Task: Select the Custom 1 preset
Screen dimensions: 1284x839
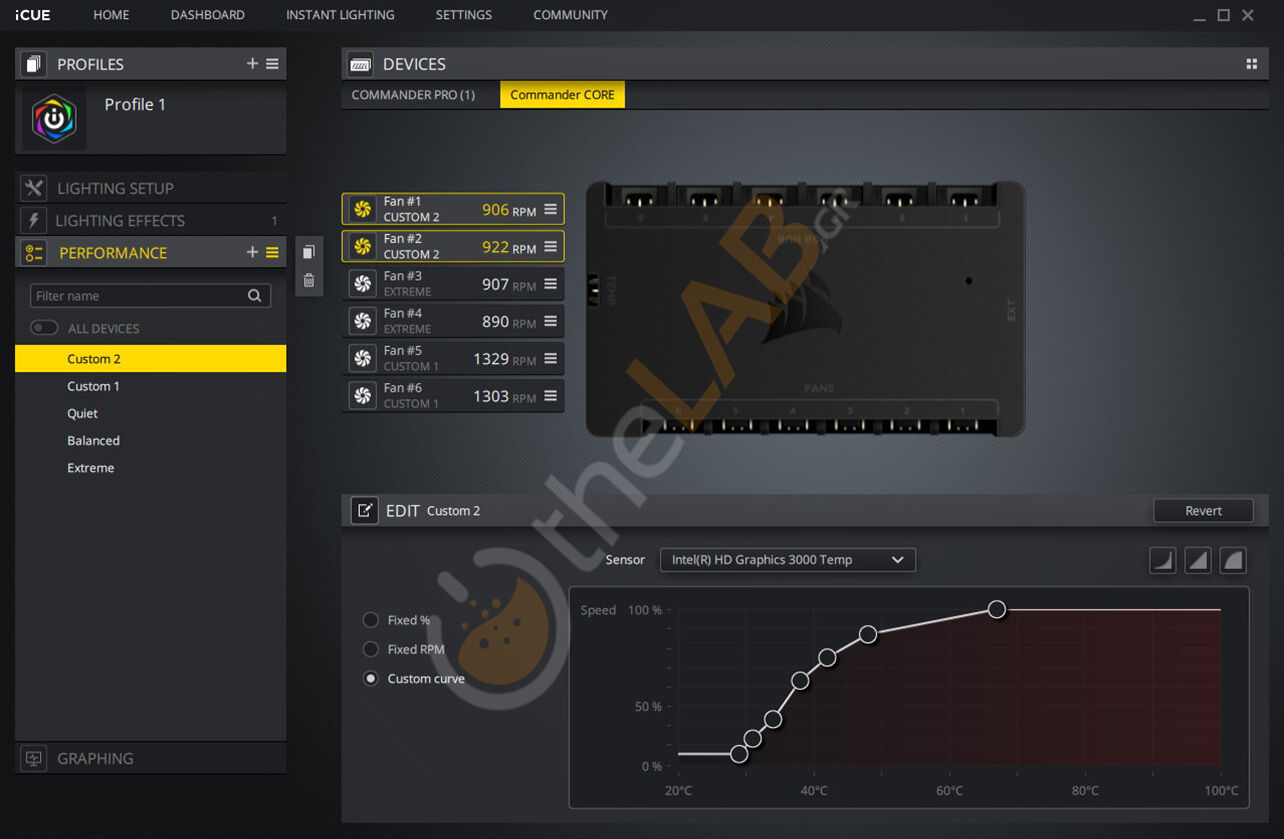Action: click(151, 386)
